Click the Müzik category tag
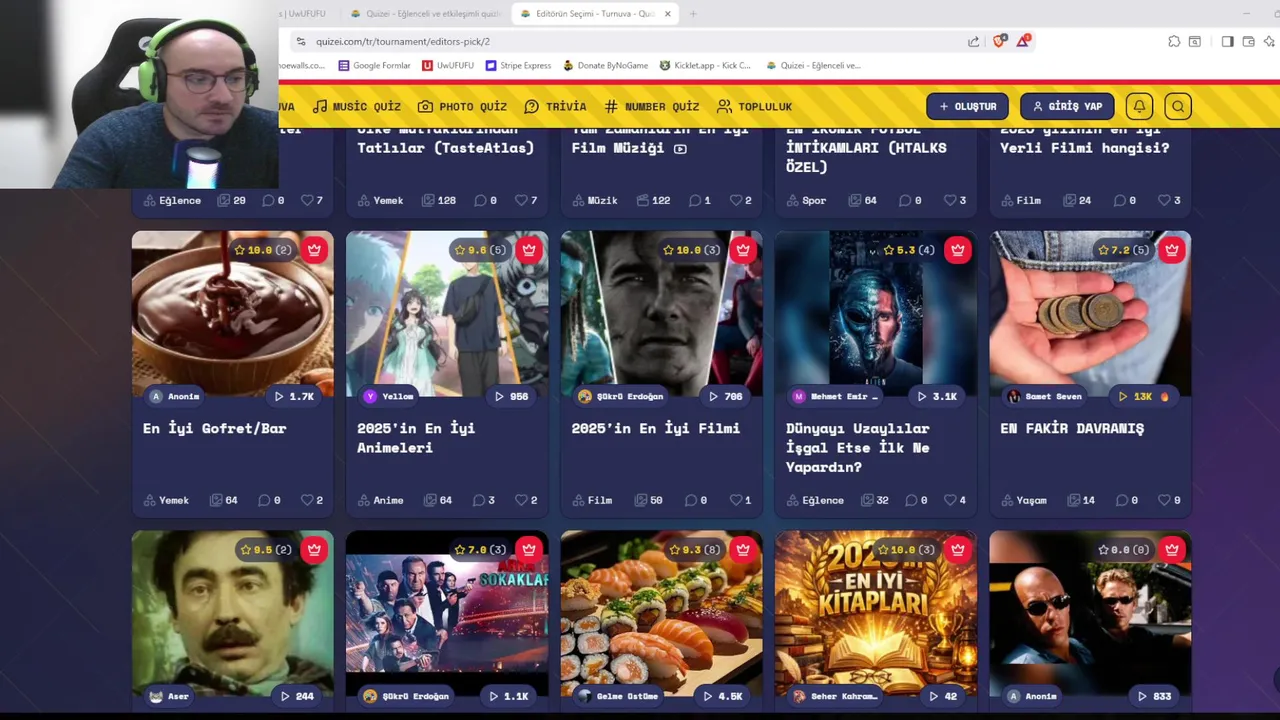The image size is (1280, 720). pyautogui.click(x=595, y=200)
